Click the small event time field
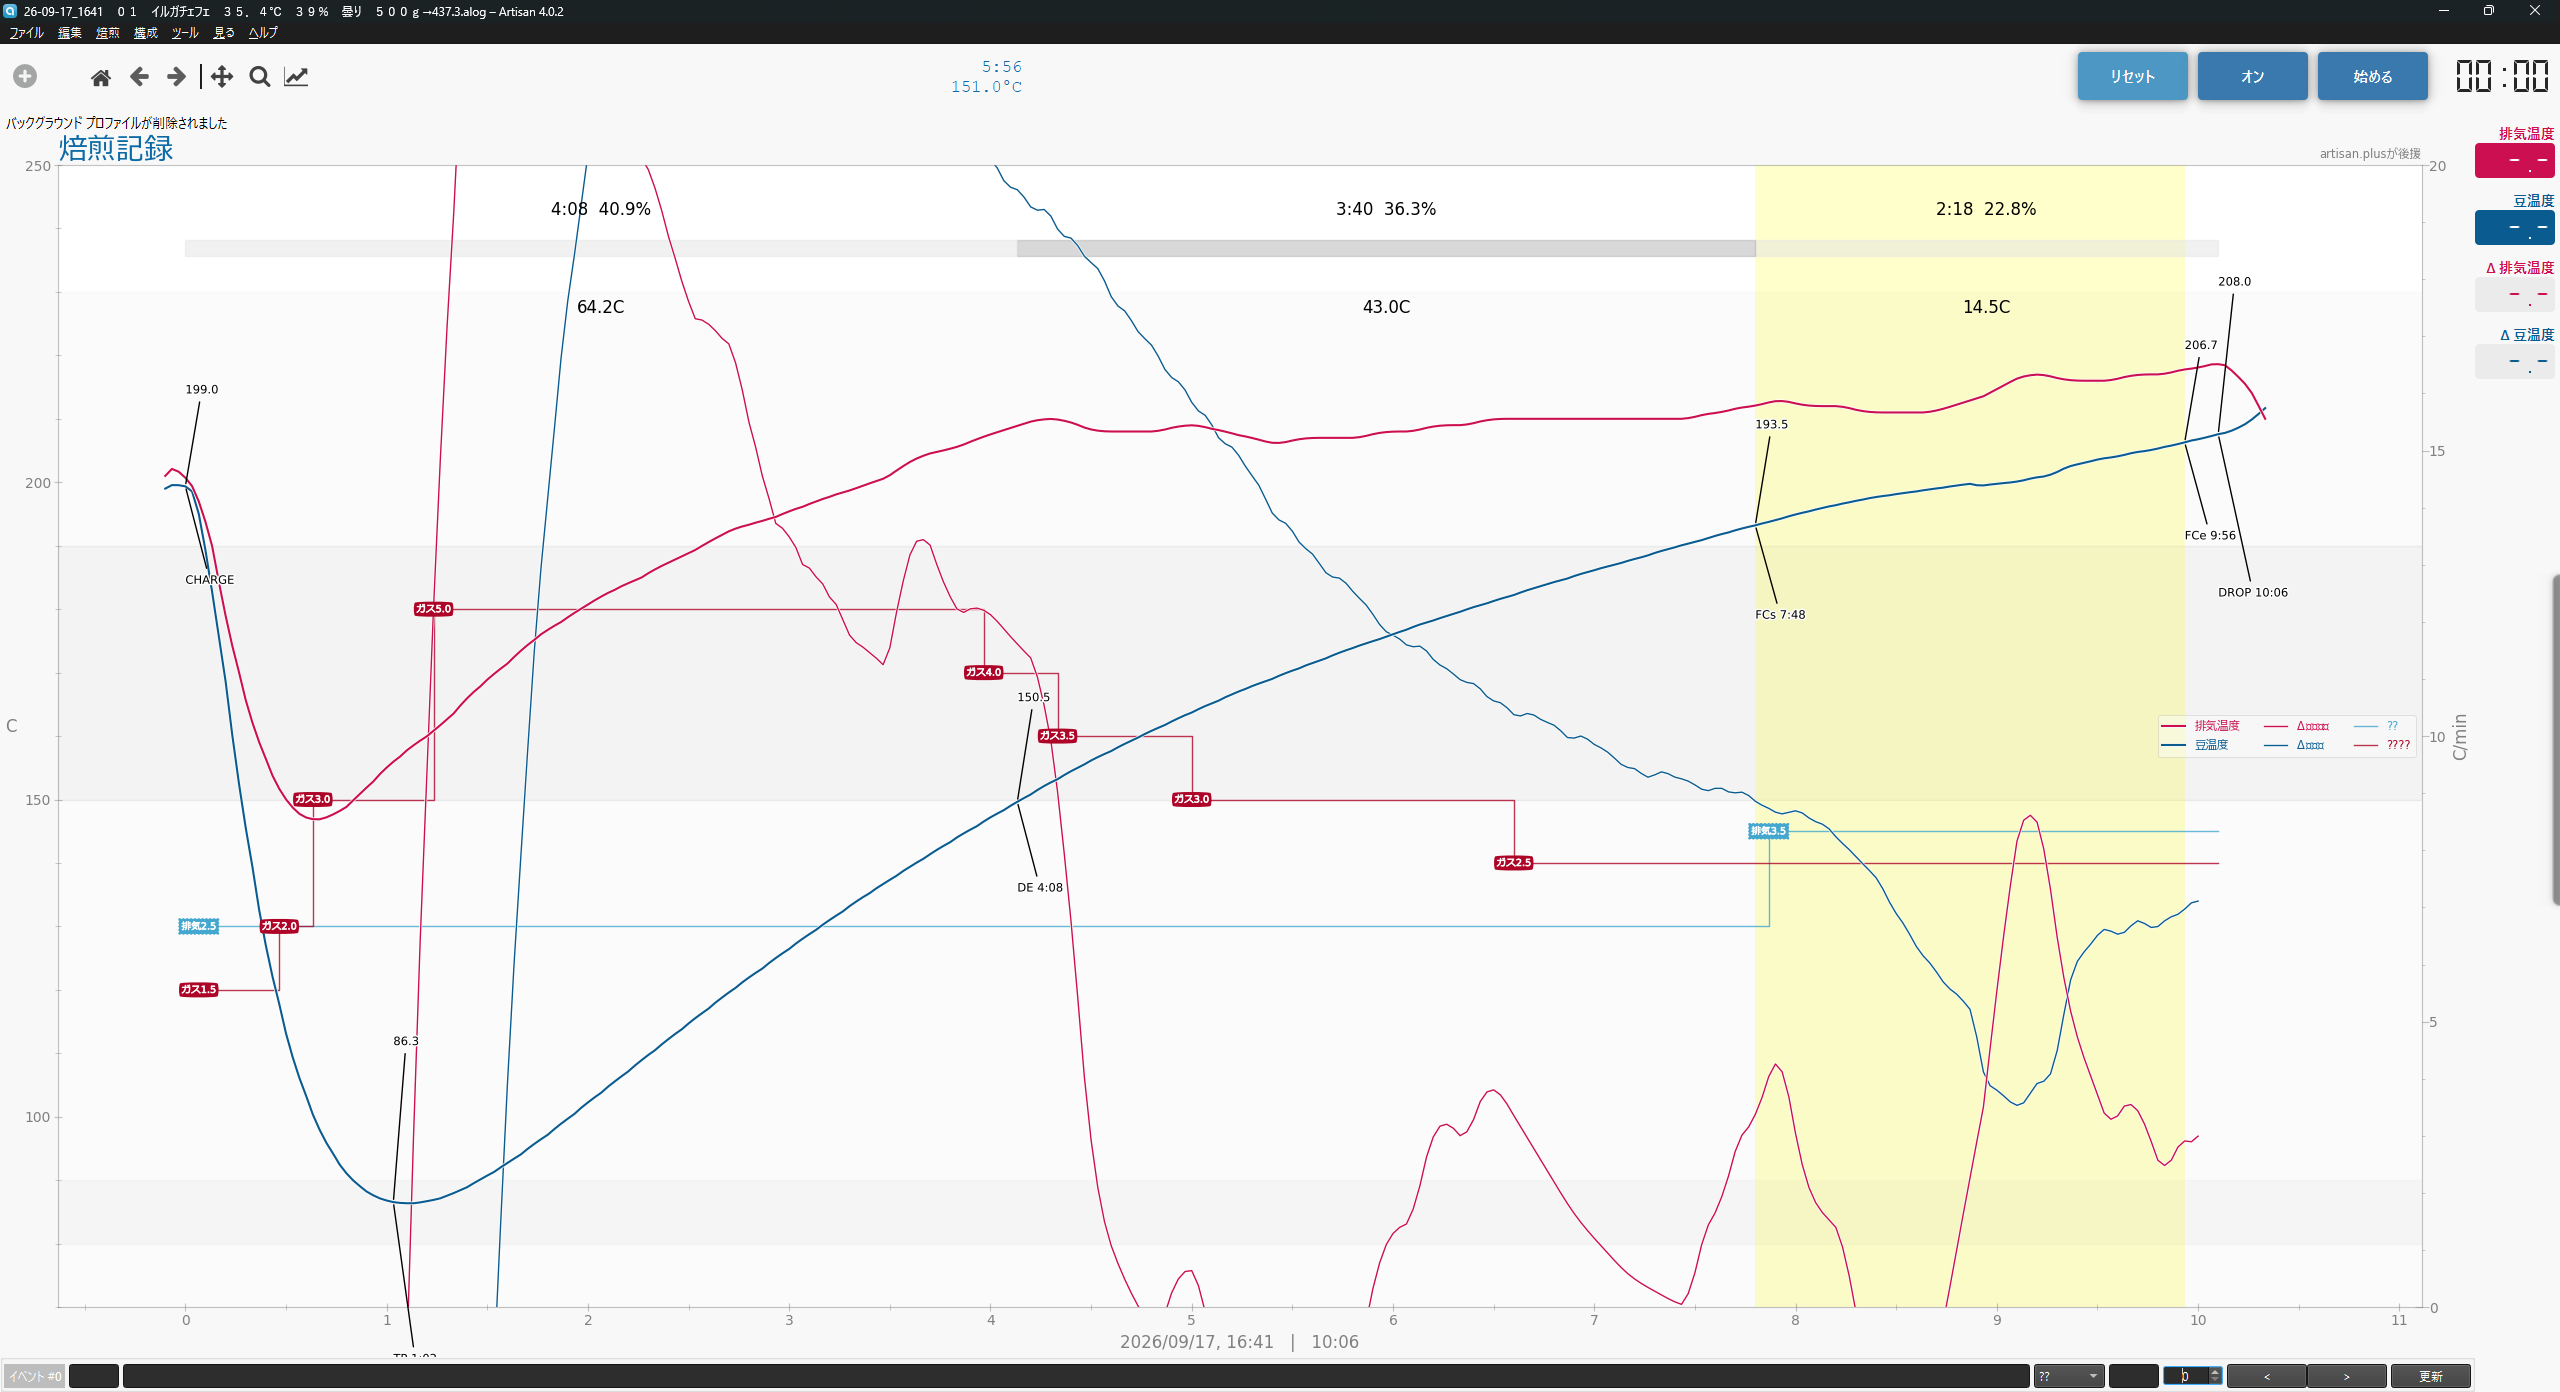This screenshot has height=1392, width=2560. [94, 1377]
